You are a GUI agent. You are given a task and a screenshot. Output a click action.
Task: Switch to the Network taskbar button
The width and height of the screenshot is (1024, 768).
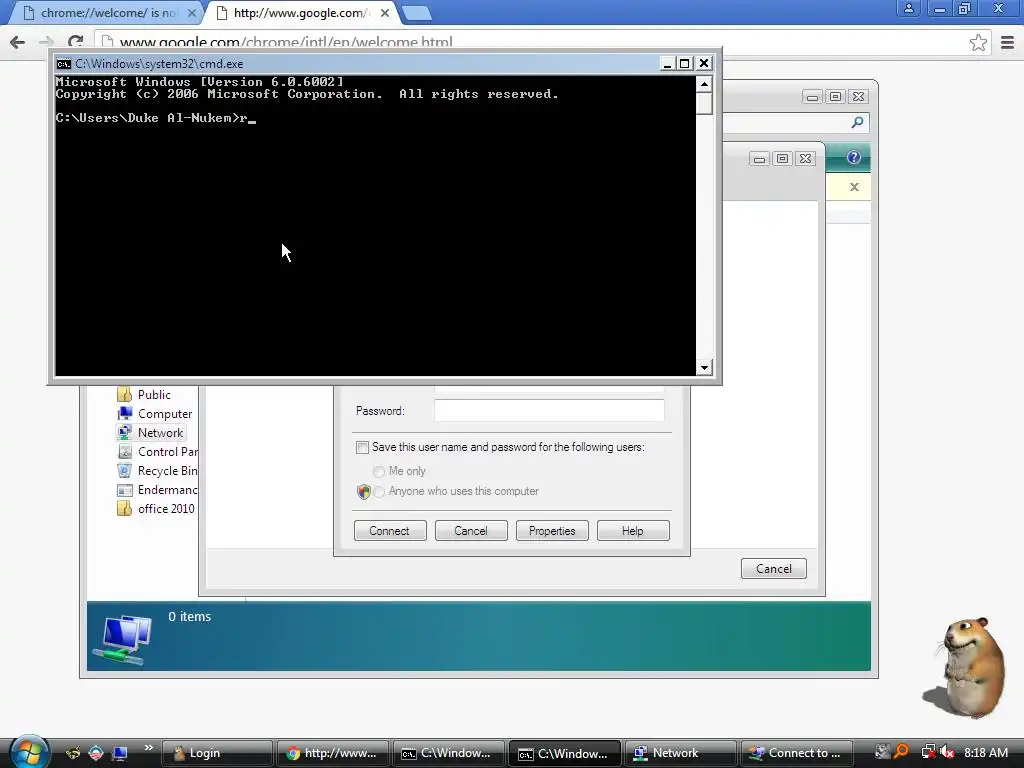click(681, 753)
